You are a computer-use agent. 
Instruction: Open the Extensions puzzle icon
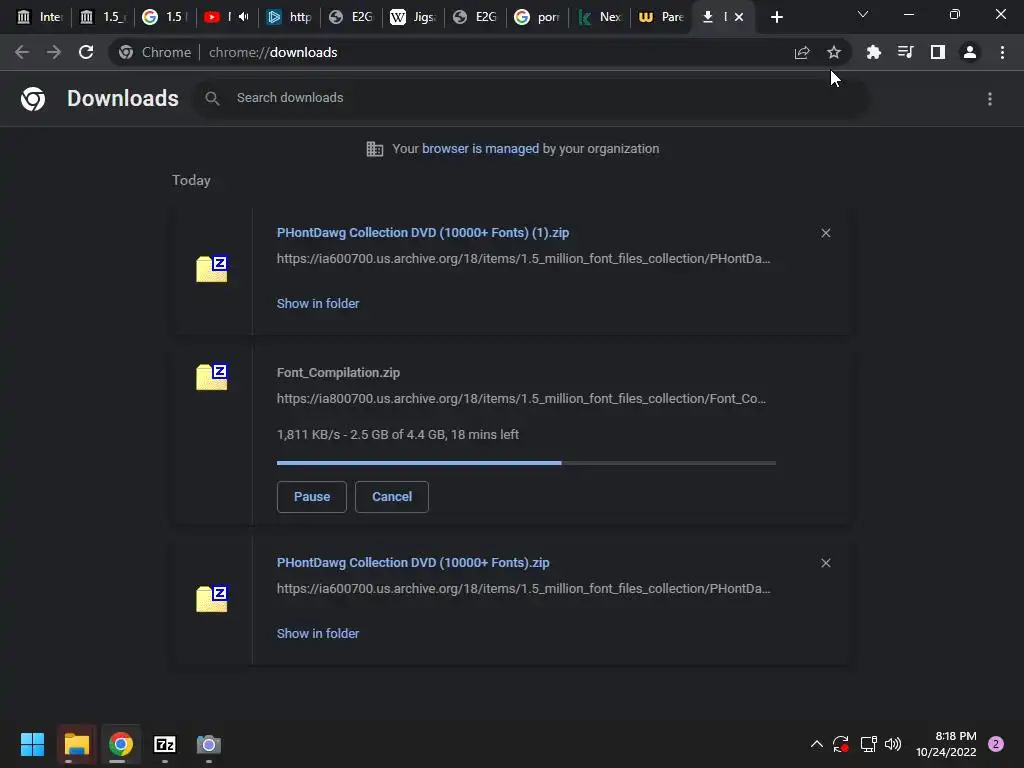click(873, 52)
